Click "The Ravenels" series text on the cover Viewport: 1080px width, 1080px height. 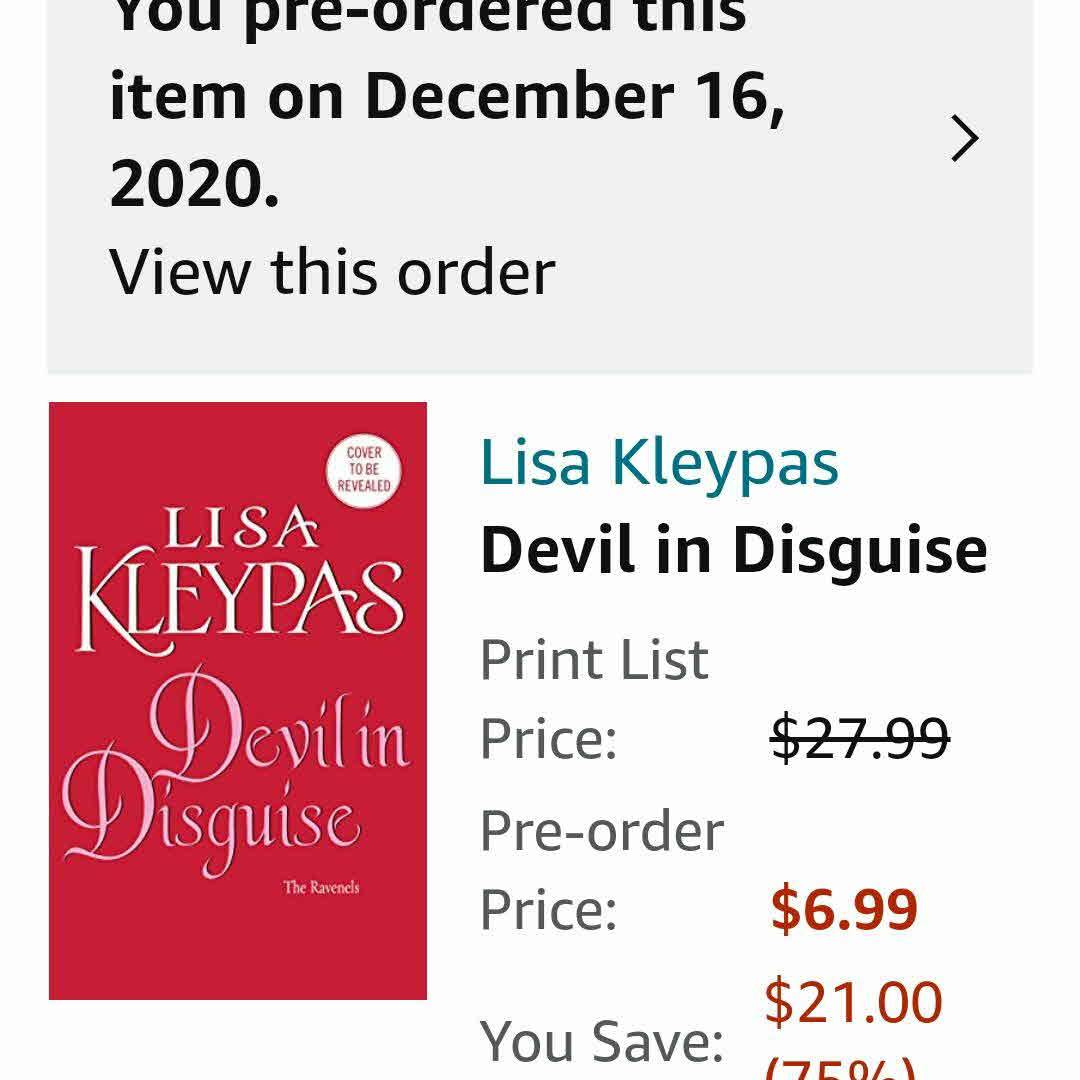pos(320,887)
